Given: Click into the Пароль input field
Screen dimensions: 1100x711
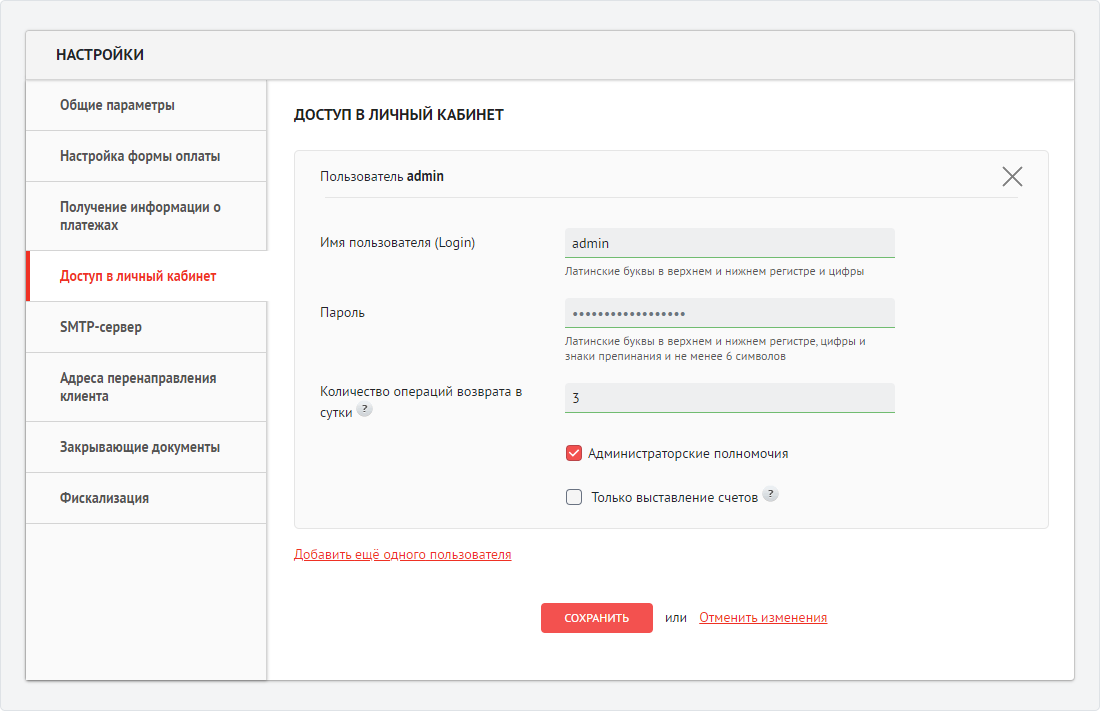Looking at the screenshot, I should 729,313.
